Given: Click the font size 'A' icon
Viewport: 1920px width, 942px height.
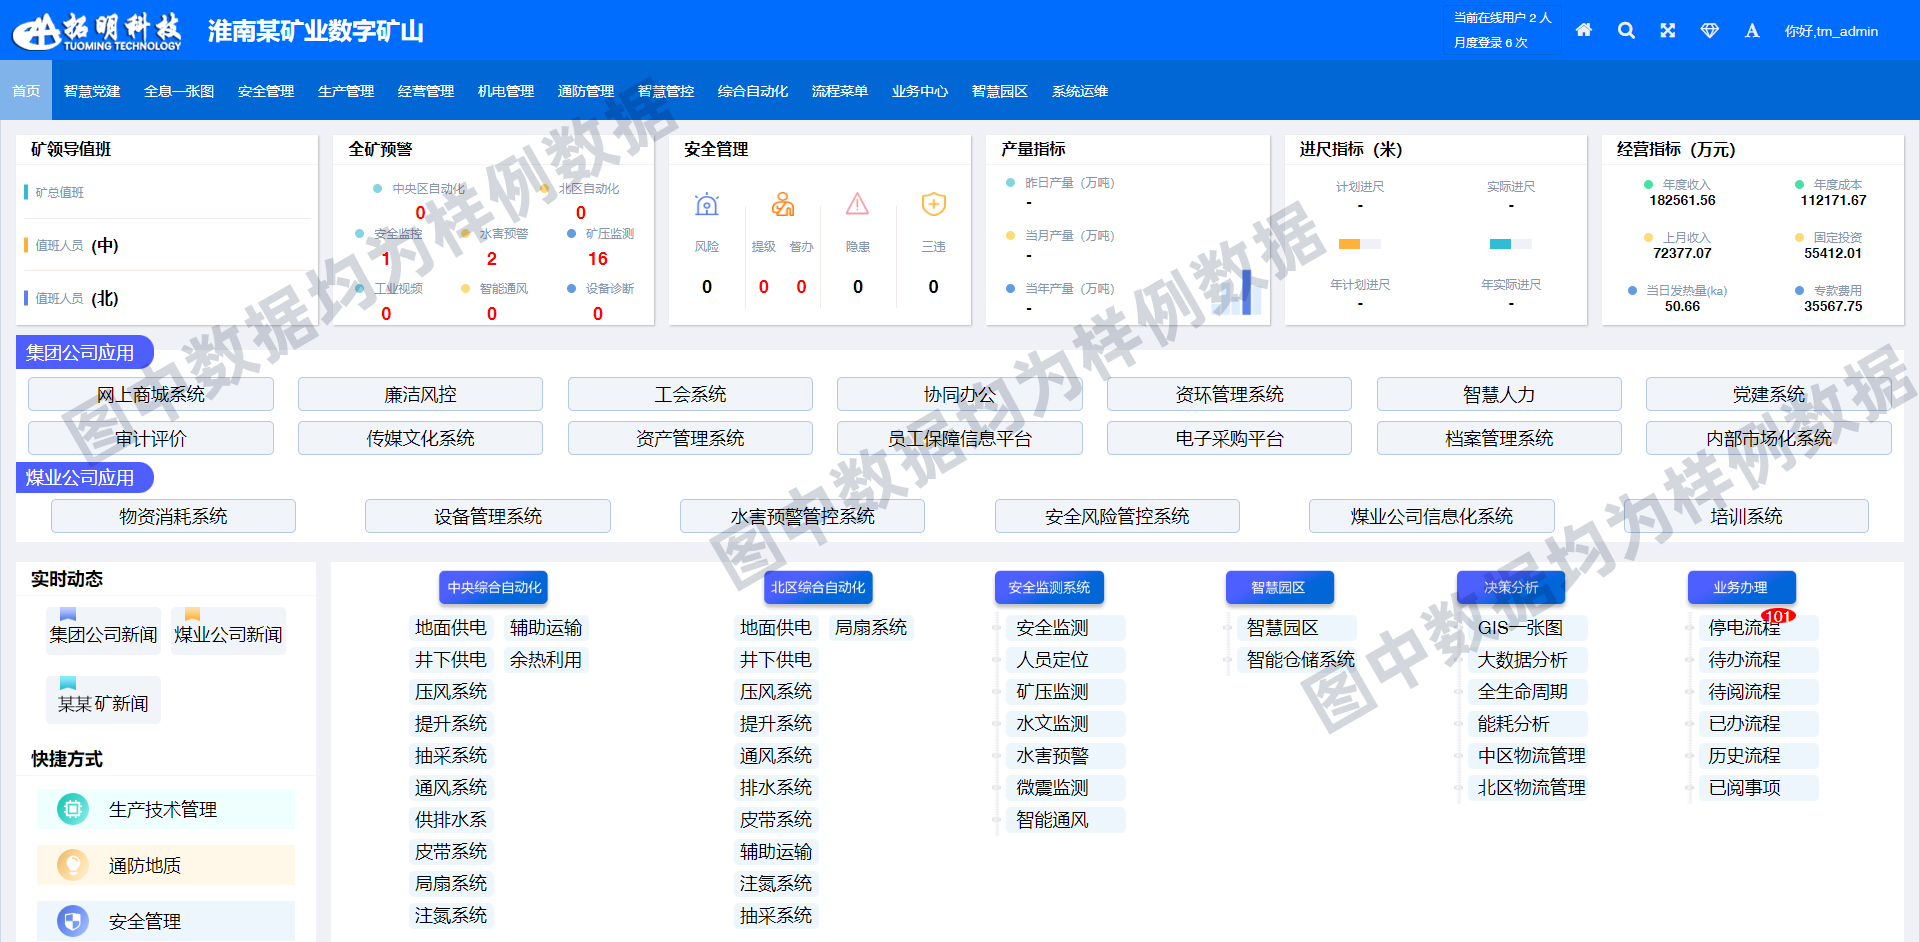Looking at the screenshot, I should tap(1752, 31).
